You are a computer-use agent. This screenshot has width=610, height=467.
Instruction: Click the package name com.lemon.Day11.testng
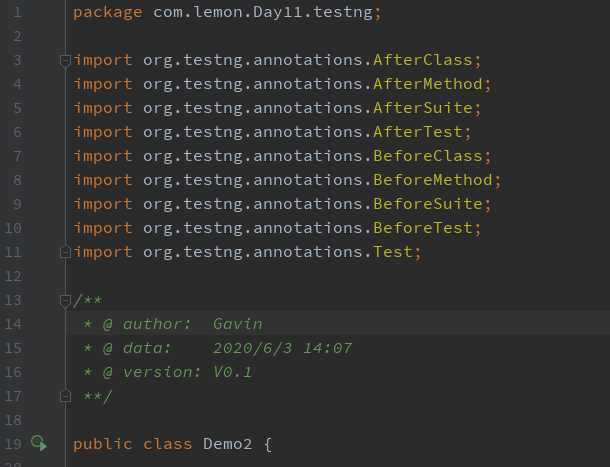[x=263, y=12]
